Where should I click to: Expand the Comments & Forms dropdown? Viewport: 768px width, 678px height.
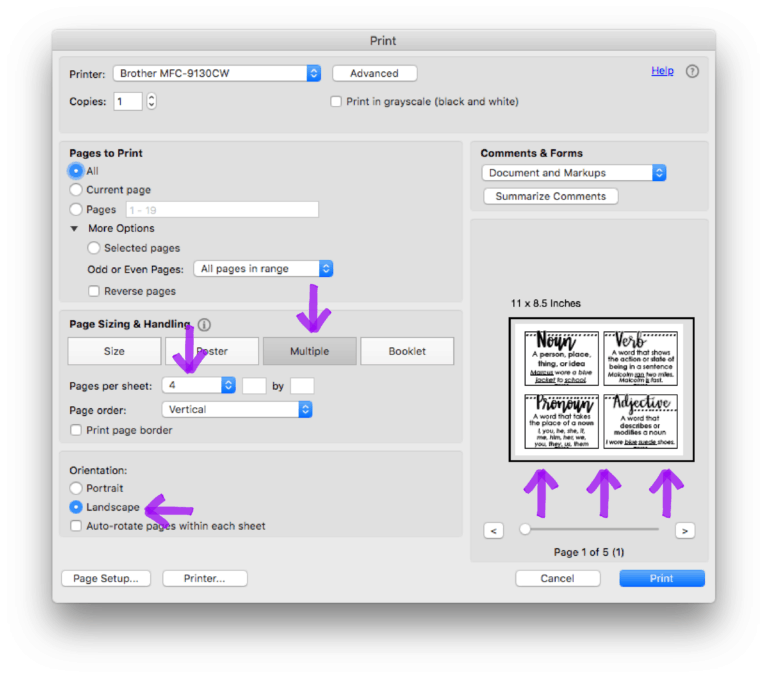click(659, 173)
